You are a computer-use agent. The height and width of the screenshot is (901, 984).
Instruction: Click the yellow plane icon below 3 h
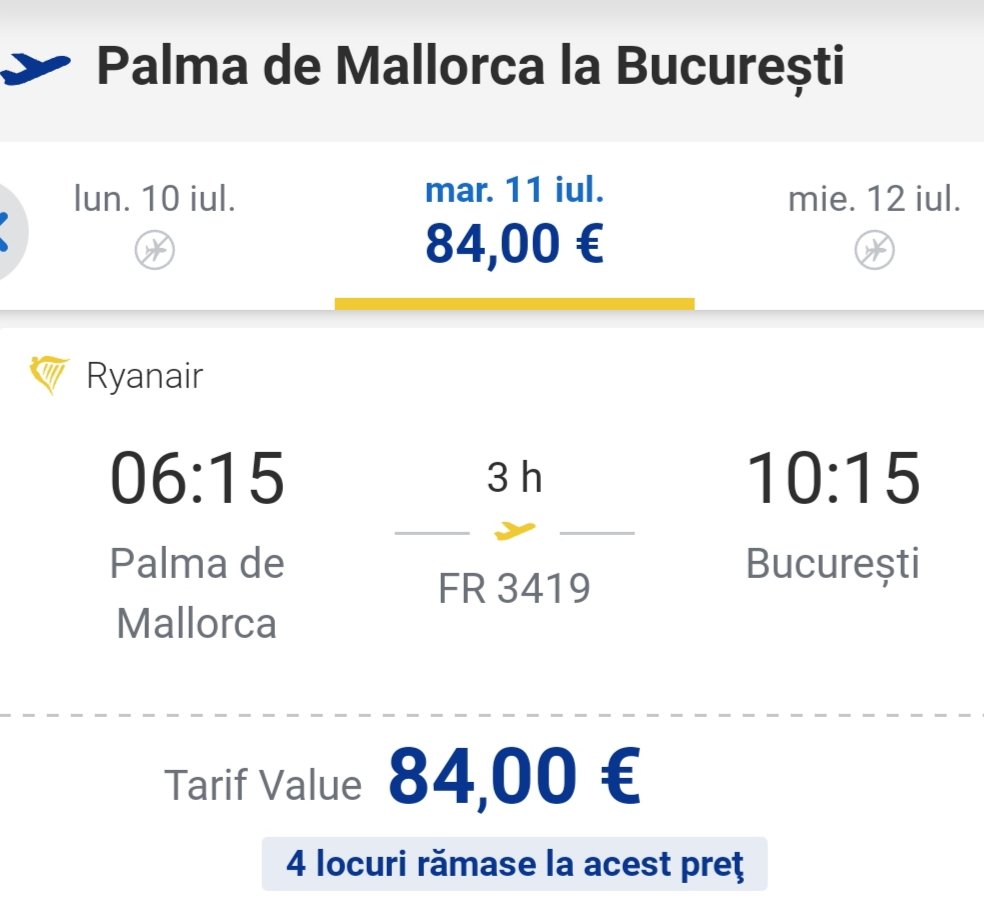[515, 531]
